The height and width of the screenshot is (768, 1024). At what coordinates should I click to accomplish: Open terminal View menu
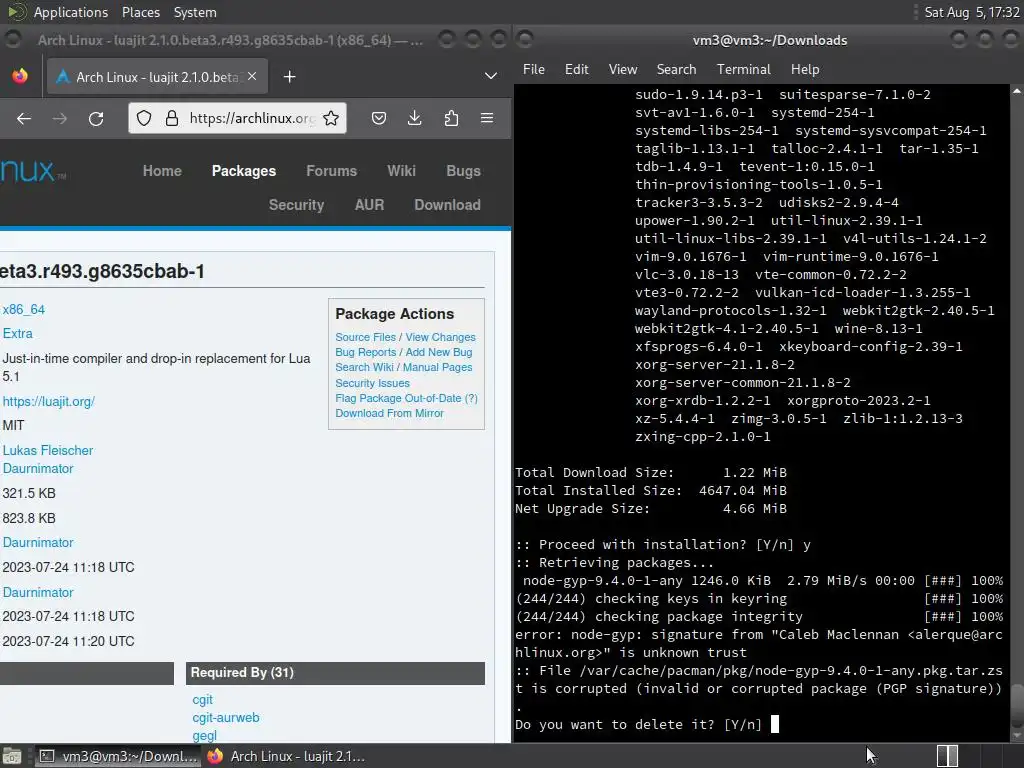(x=622, y=69)
